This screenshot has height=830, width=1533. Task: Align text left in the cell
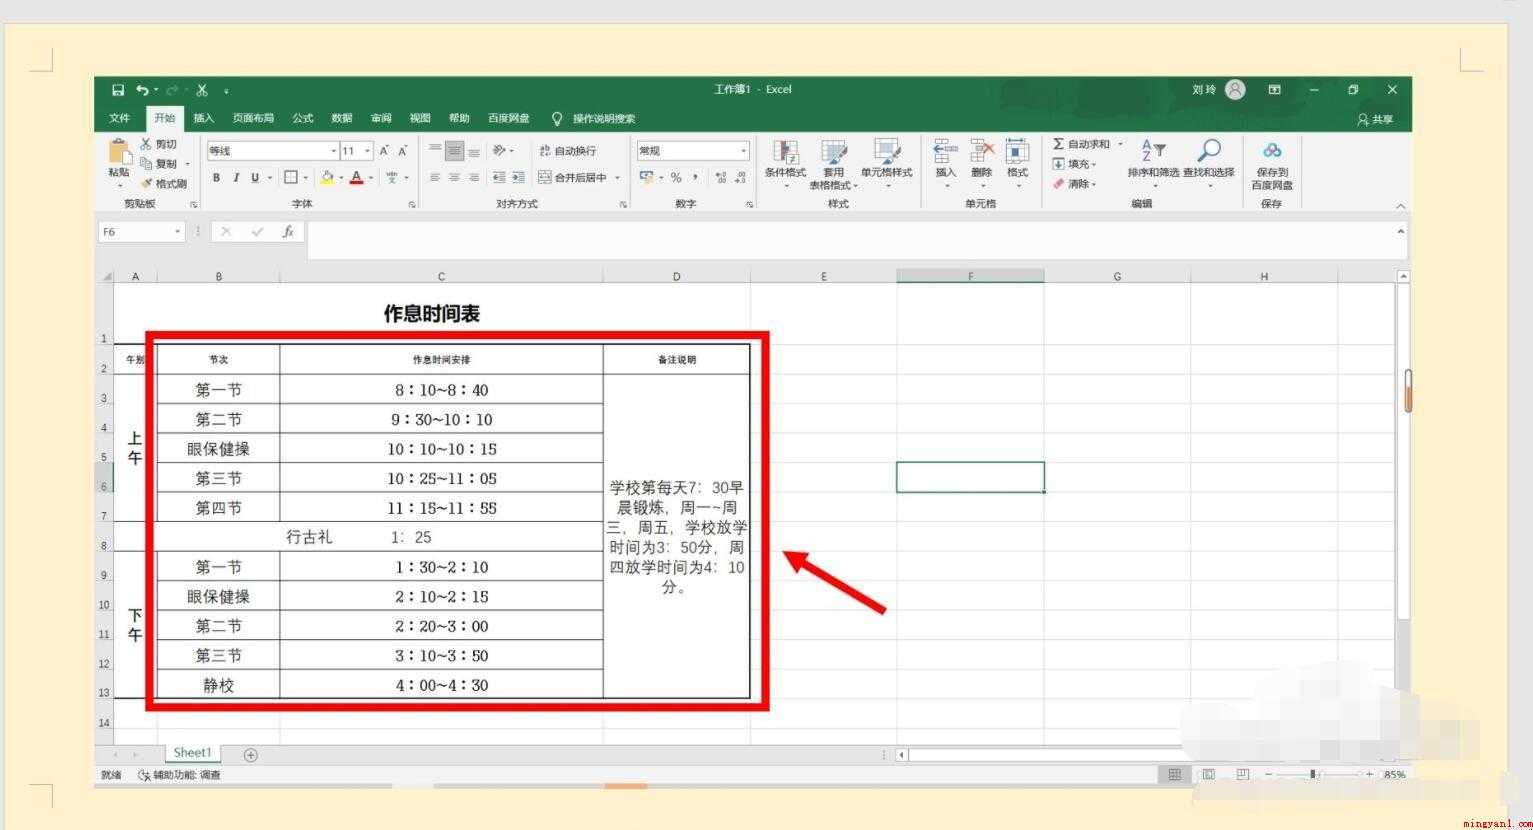click(435, 178)
